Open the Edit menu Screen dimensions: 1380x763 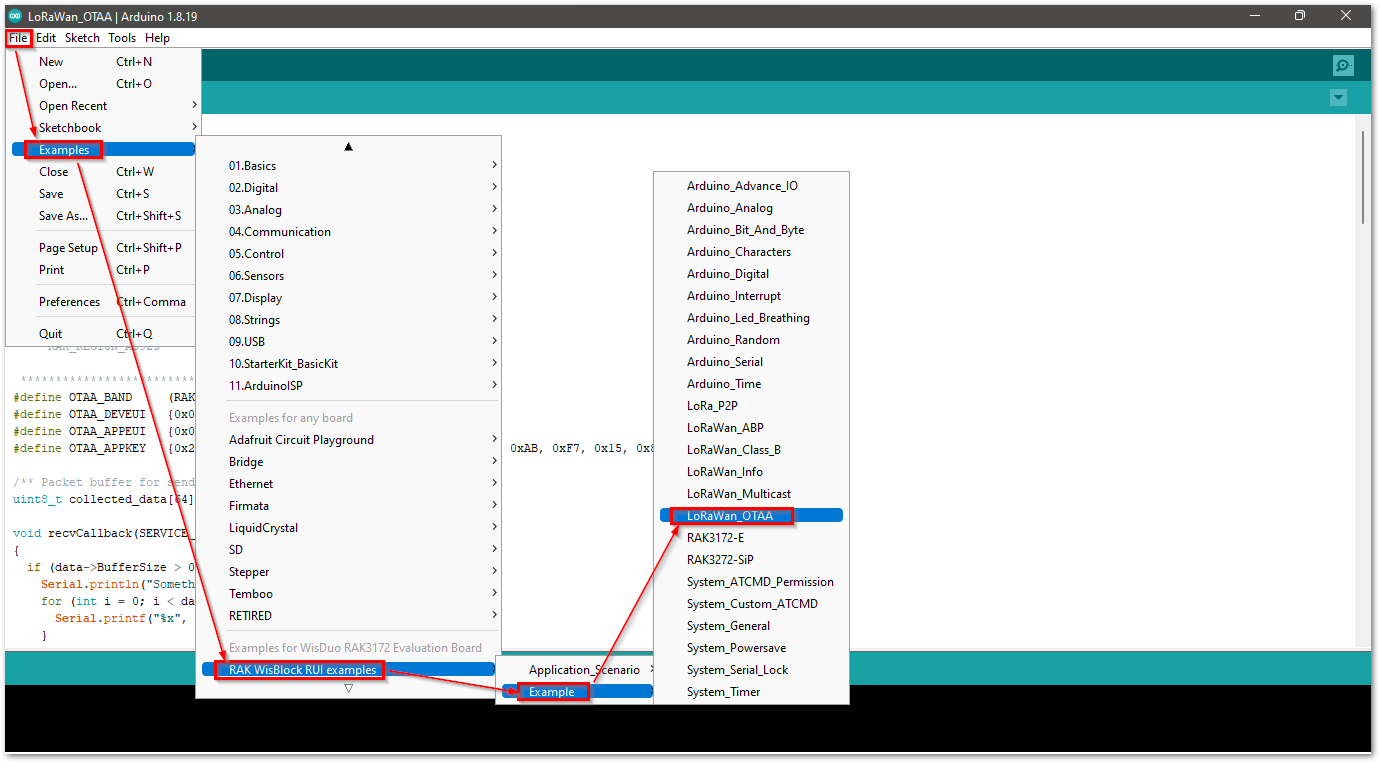(x=46, y=38)
